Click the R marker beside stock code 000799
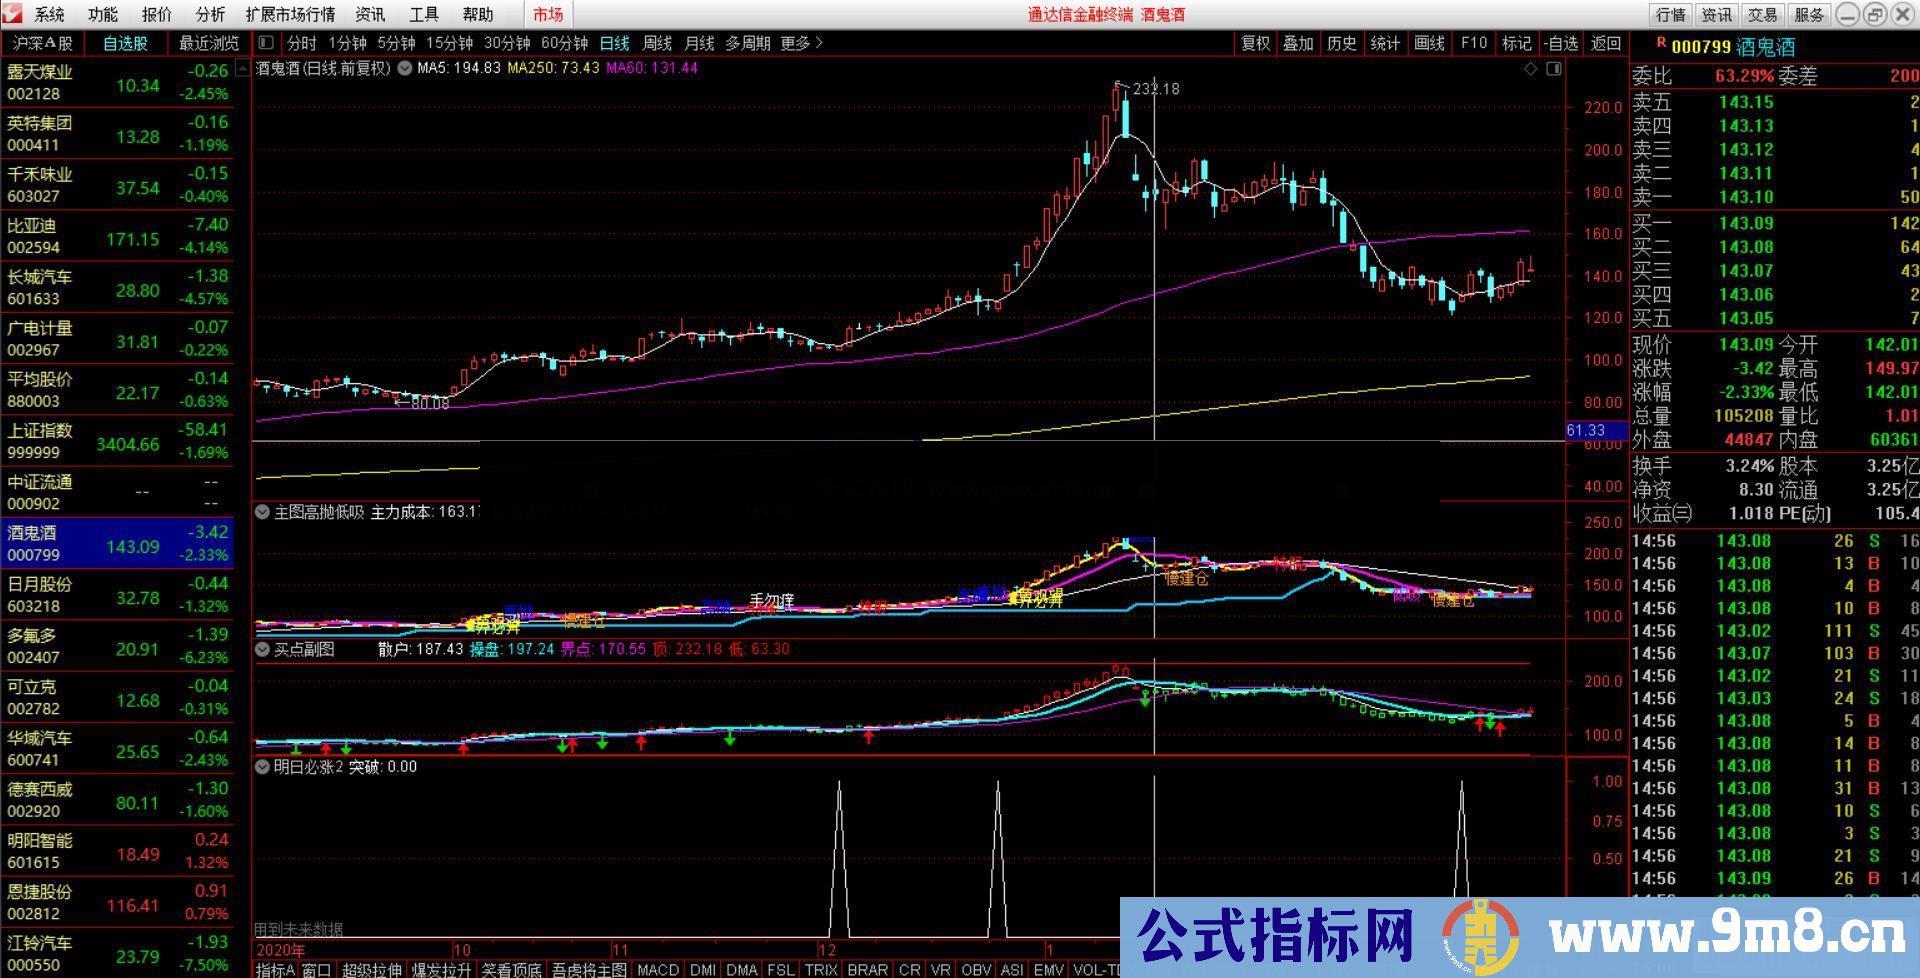Screen dimensions: 1920x978 coord(1661,43)
